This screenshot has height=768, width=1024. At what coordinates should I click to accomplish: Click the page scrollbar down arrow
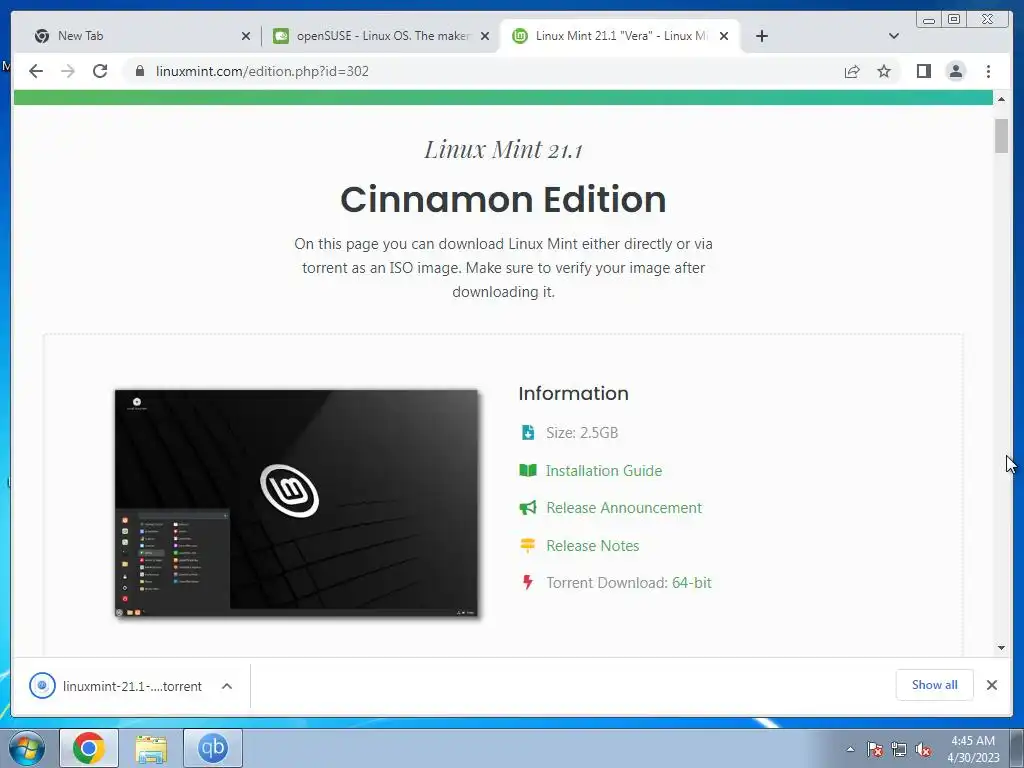(1001, 648)
